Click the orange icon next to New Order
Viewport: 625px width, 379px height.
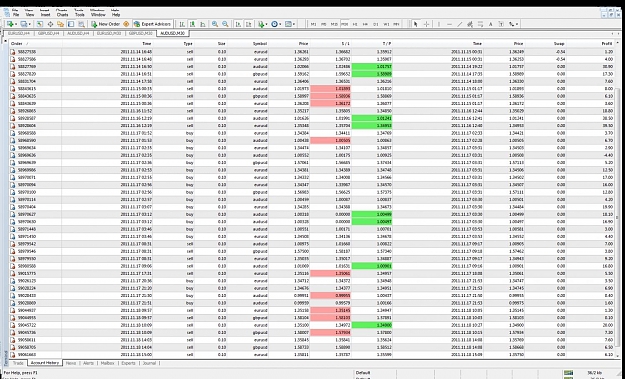click(x=126, y=24)
